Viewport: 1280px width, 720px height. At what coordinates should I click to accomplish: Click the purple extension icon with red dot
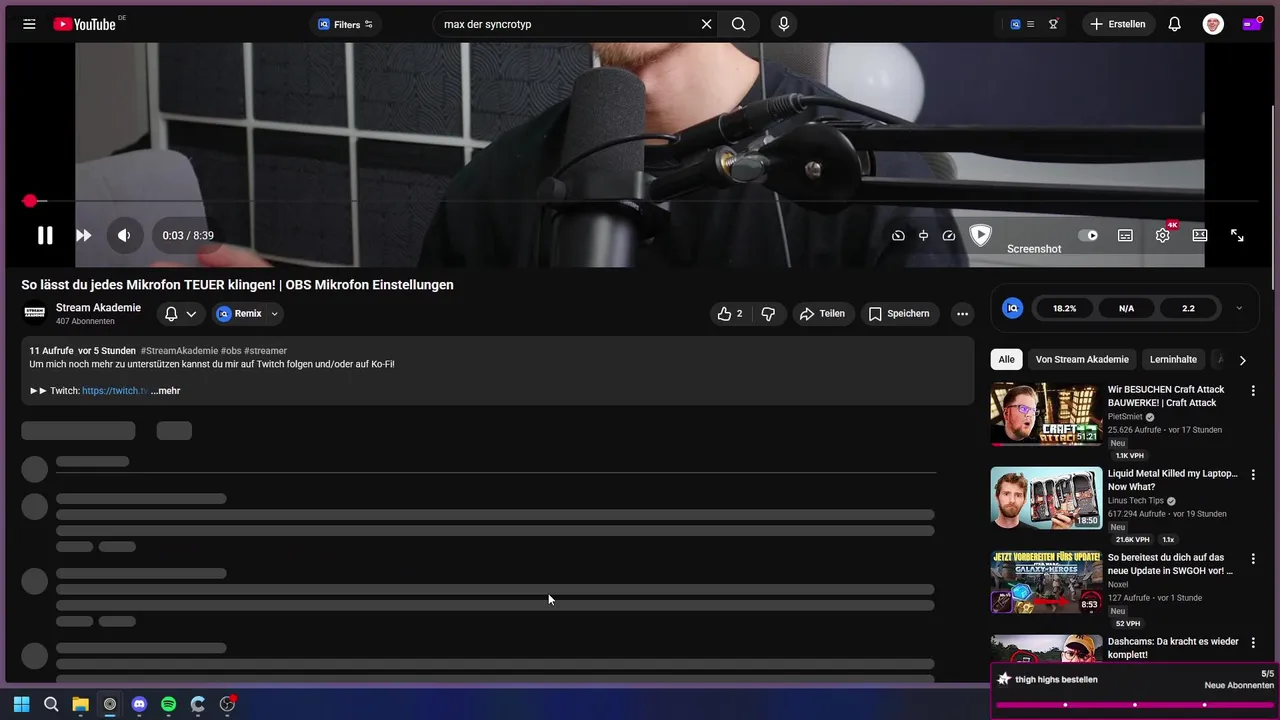tap(1251, 24)
